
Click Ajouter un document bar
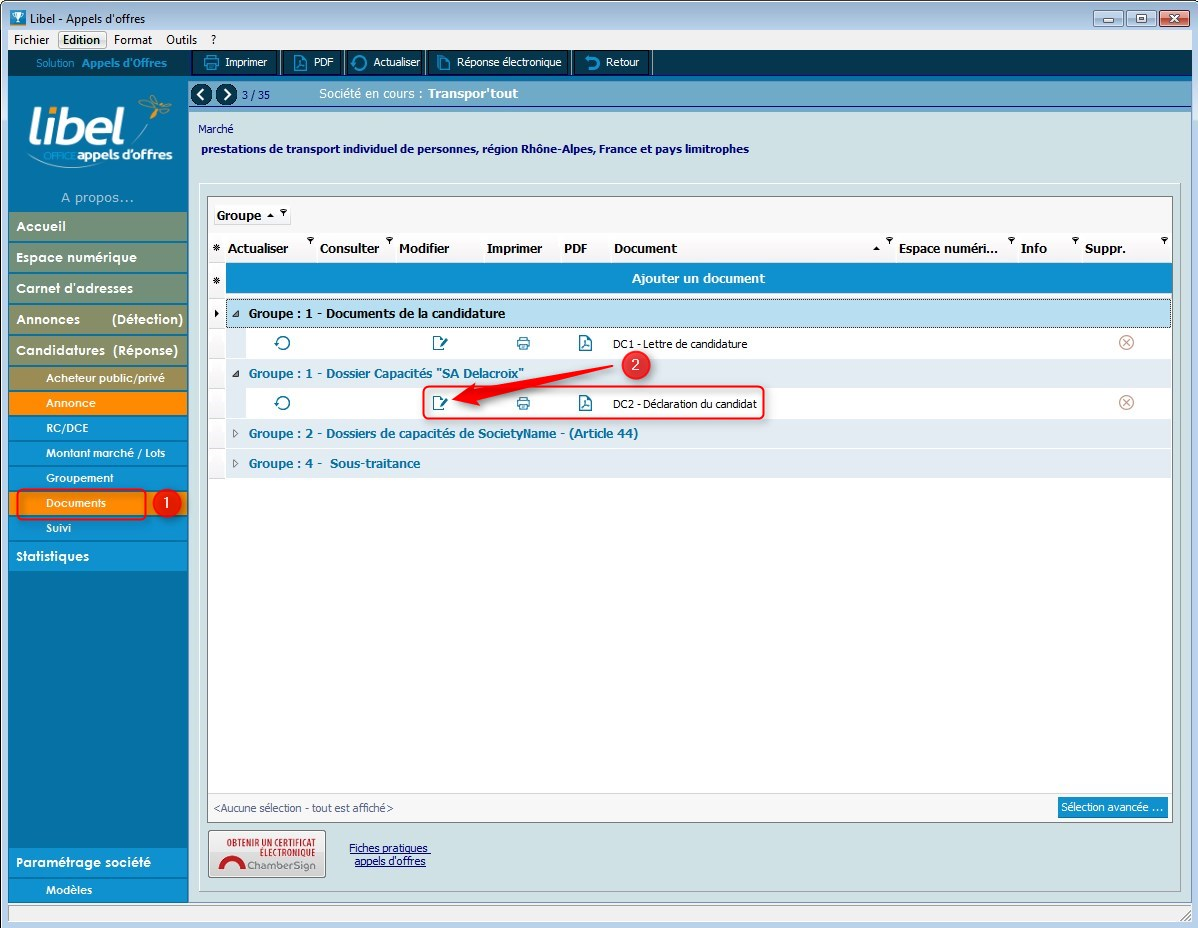tap(698, 279)
